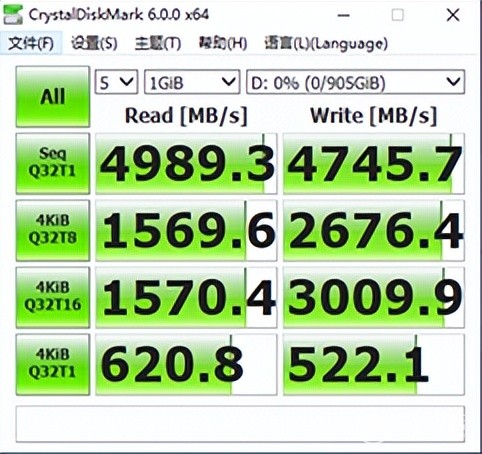Click the Seq read result 4989.3

(x=186, y=164)
